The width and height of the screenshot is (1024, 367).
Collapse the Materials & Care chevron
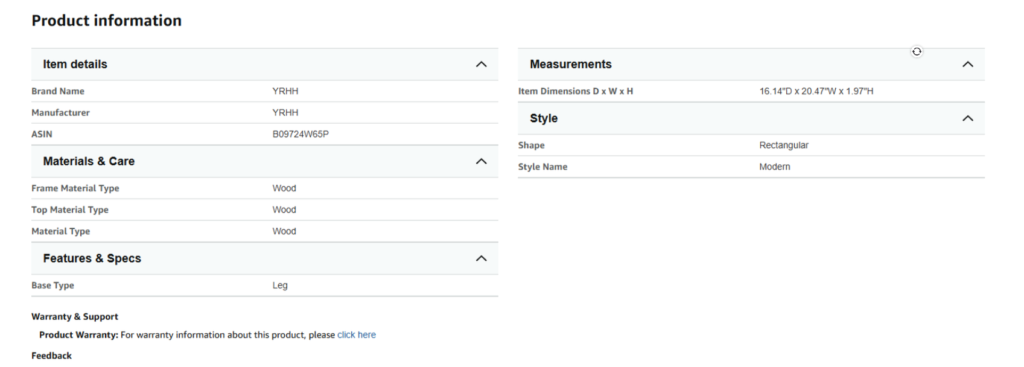point(481,161)
